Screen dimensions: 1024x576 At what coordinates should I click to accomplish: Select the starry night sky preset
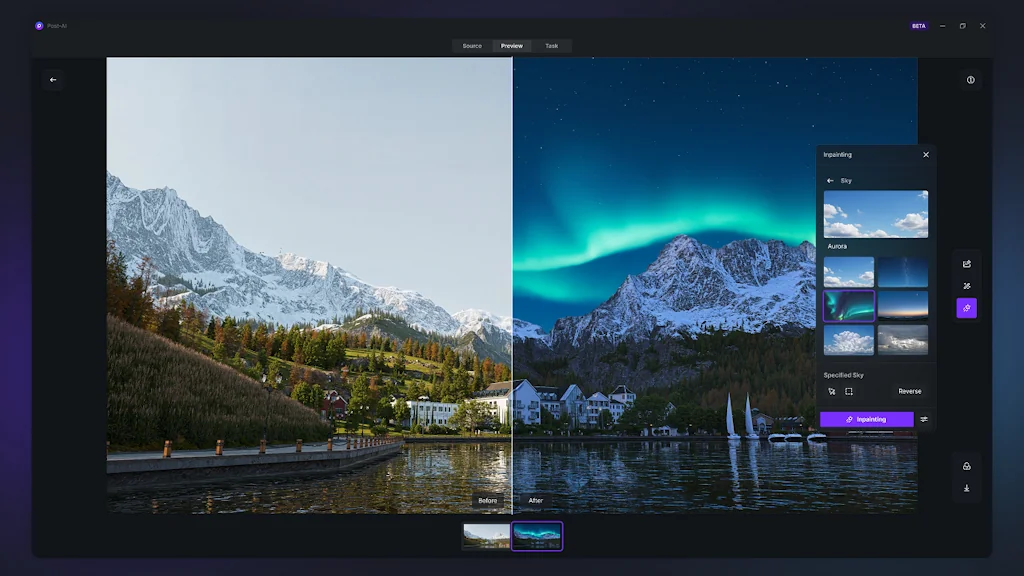tap(902, 272)
